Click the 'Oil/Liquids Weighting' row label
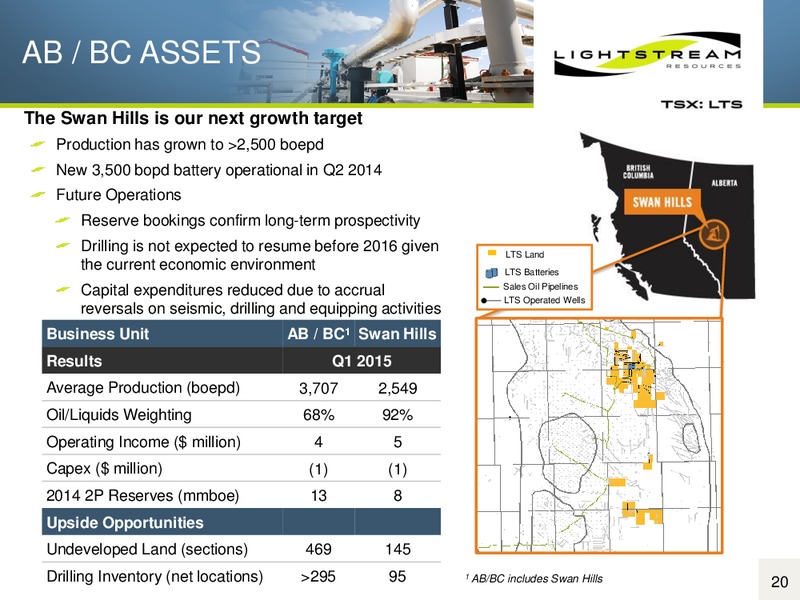800x600 pixels. click(119, 415)
